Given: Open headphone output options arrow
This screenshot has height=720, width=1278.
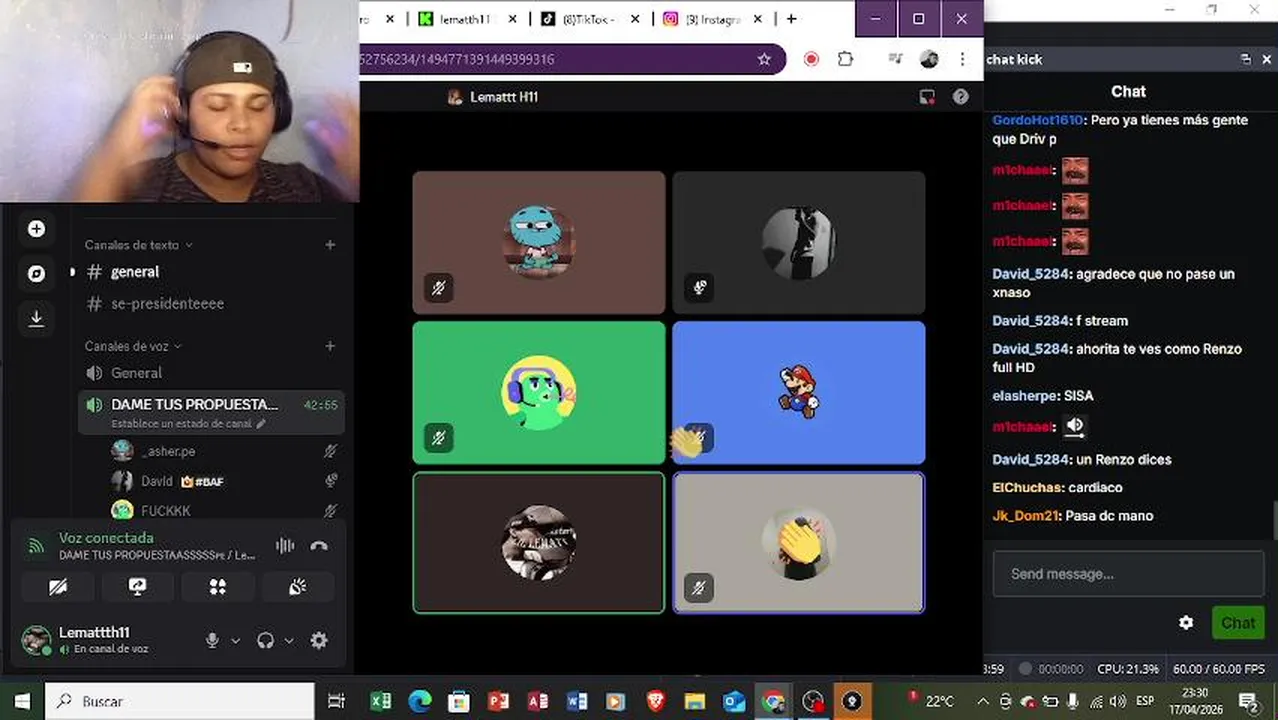Looking at the screenshot, I should click(x=289, y=641).
